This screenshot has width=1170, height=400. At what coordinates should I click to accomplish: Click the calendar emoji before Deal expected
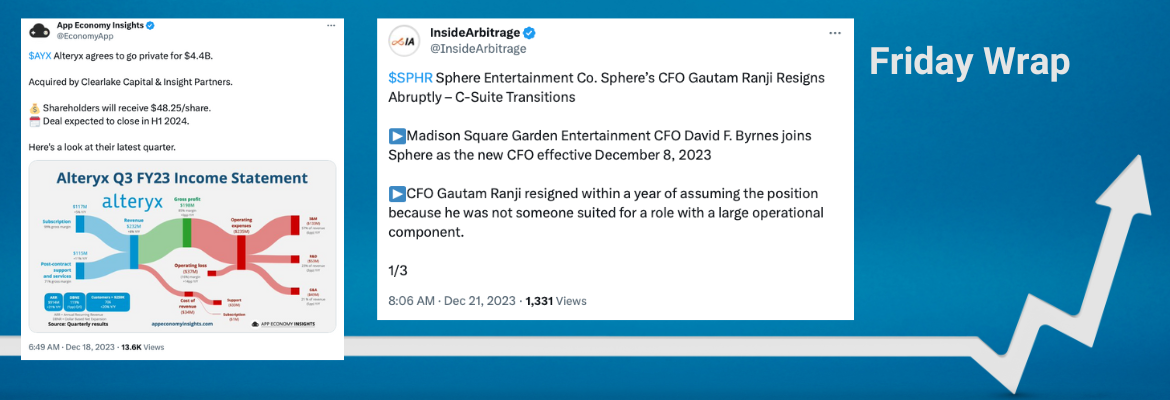click(34, 121)
